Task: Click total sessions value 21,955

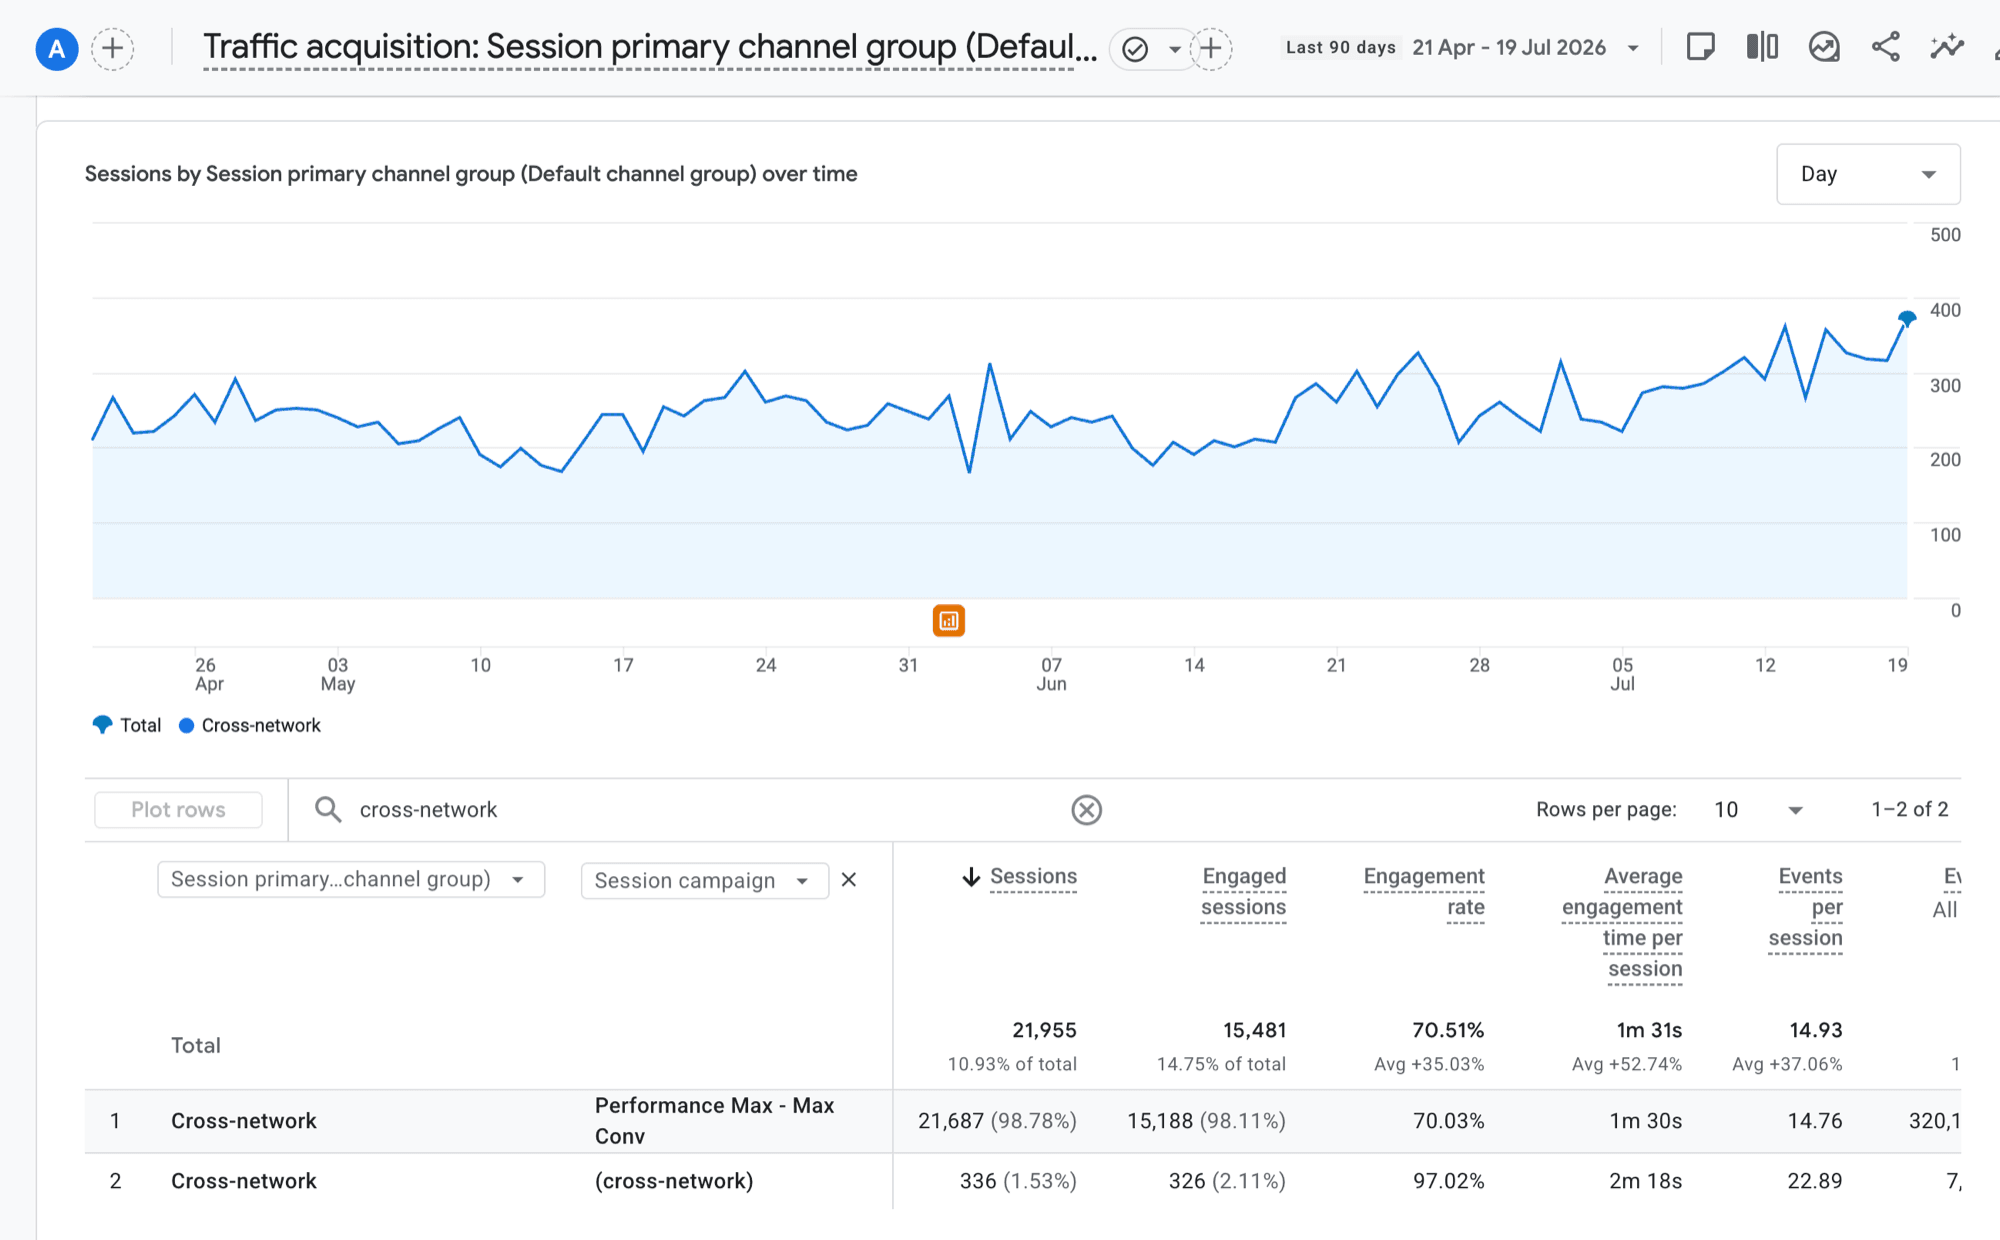Action: 1044,1030
